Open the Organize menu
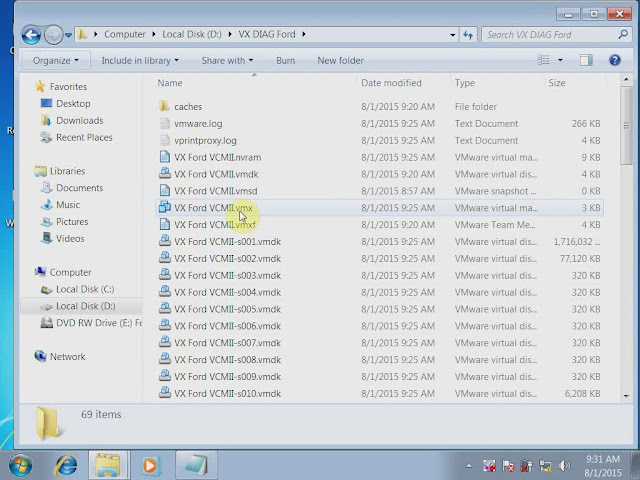 (56, 60)
